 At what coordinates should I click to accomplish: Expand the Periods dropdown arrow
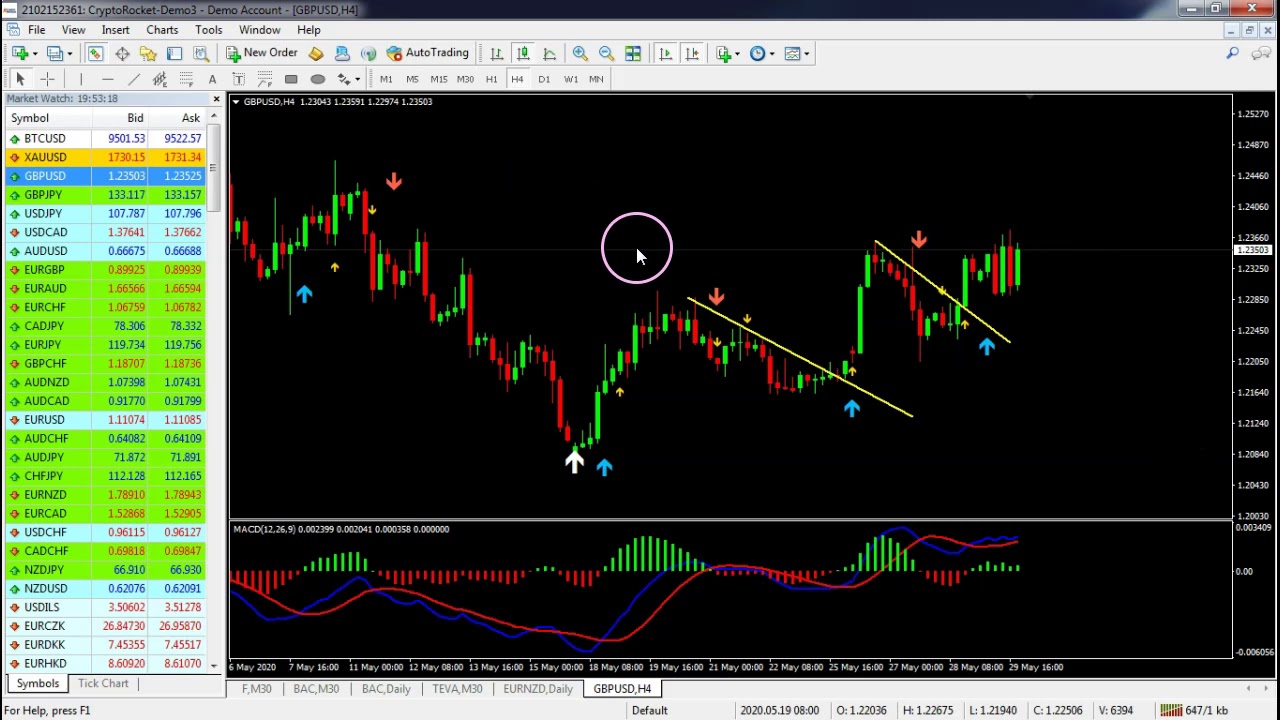pyautogui.click(x=771, y=54)
